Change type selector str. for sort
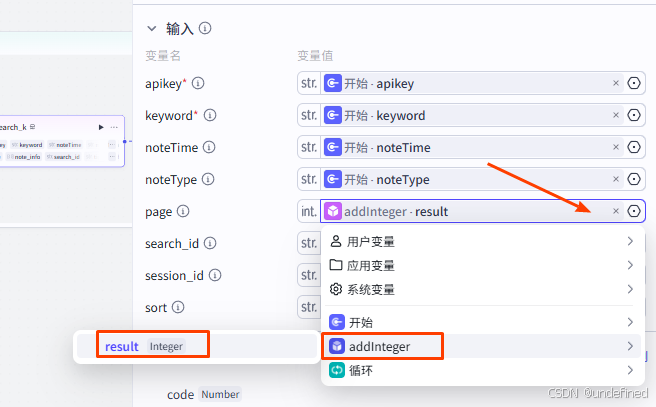Viewport: 656px width, 407px height. click(309, 307)
